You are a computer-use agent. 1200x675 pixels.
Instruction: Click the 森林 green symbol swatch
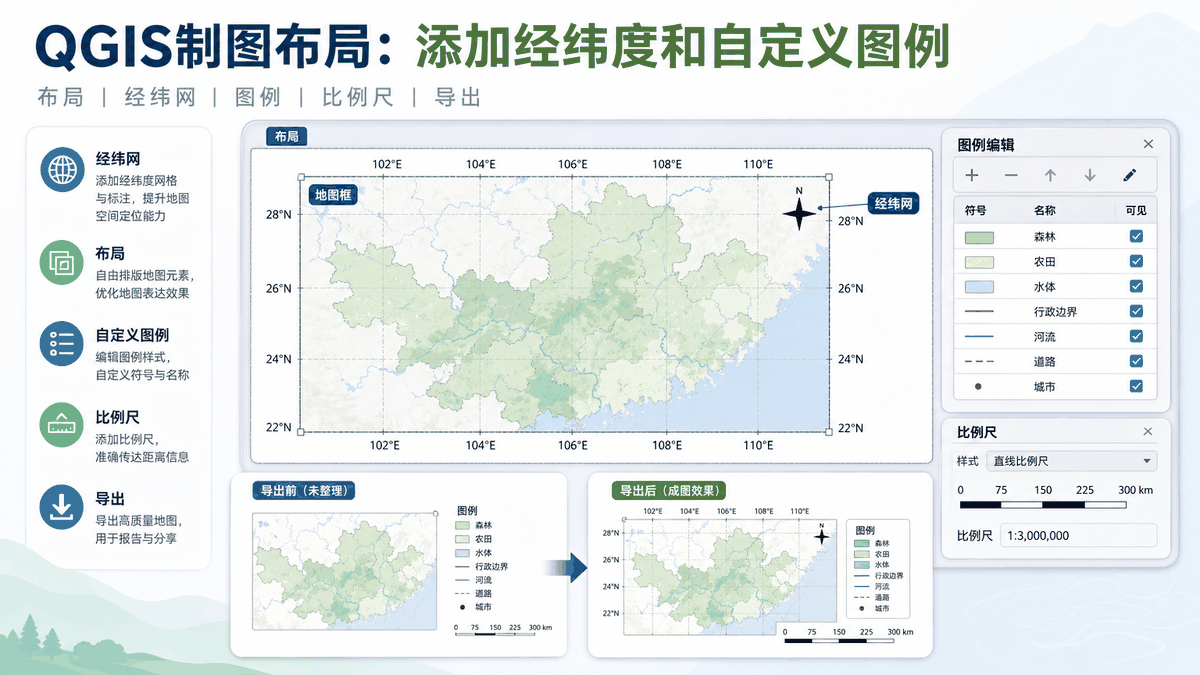click(979, 237)
